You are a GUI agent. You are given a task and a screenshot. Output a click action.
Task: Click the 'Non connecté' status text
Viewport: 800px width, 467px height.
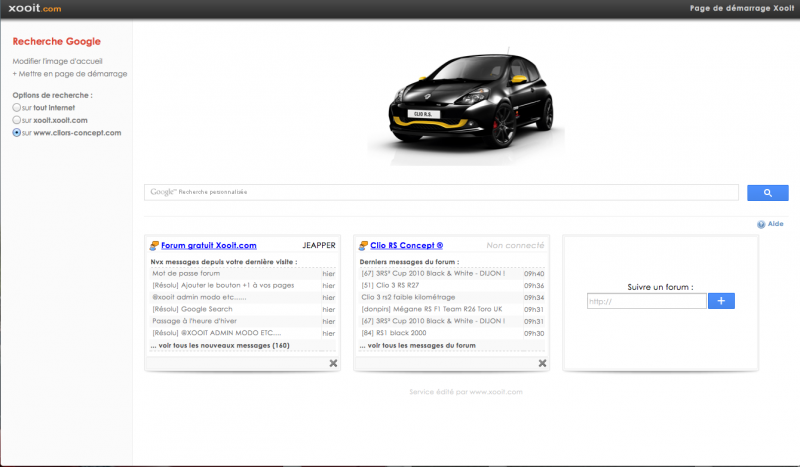(515, 245)
